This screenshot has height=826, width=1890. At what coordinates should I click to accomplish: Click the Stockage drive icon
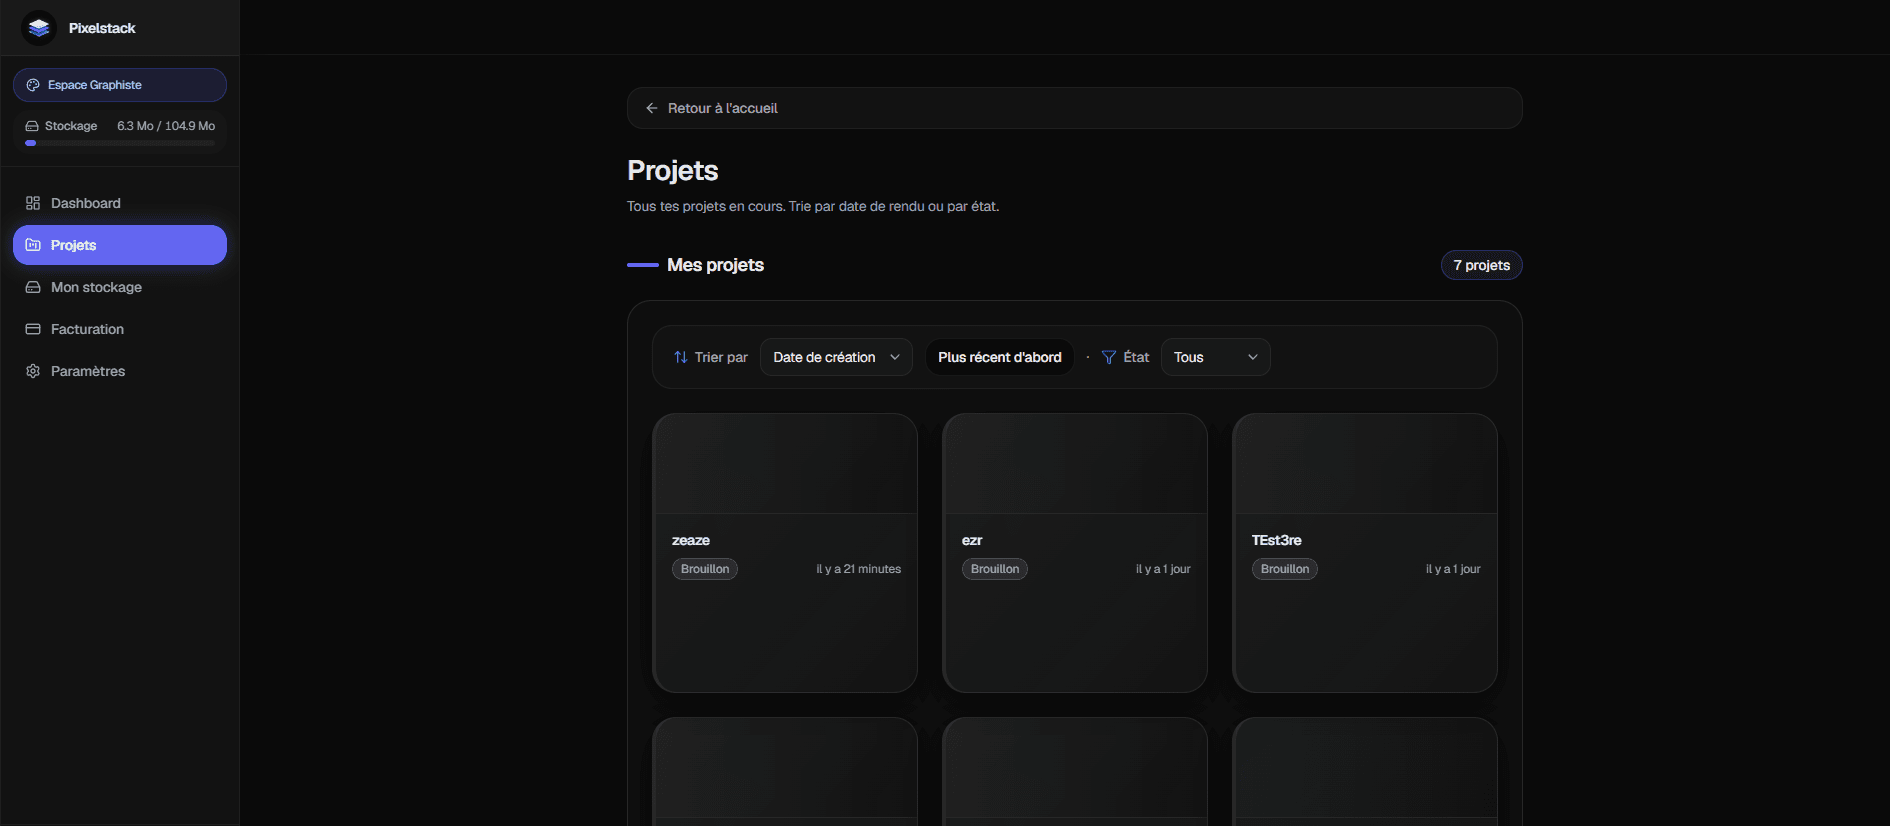(x=32, y=126)
